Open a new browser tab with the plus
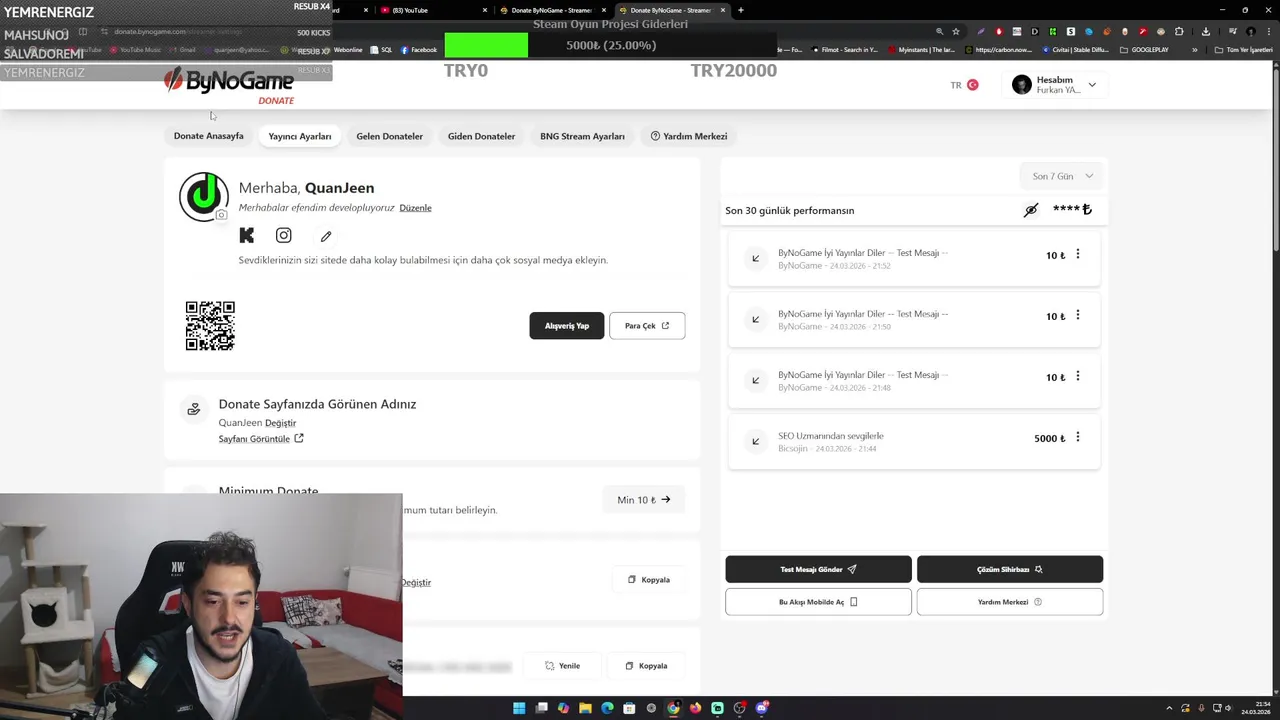Image resolution: width=1280 pixels, height=720 pixels. tap(740, 10)
